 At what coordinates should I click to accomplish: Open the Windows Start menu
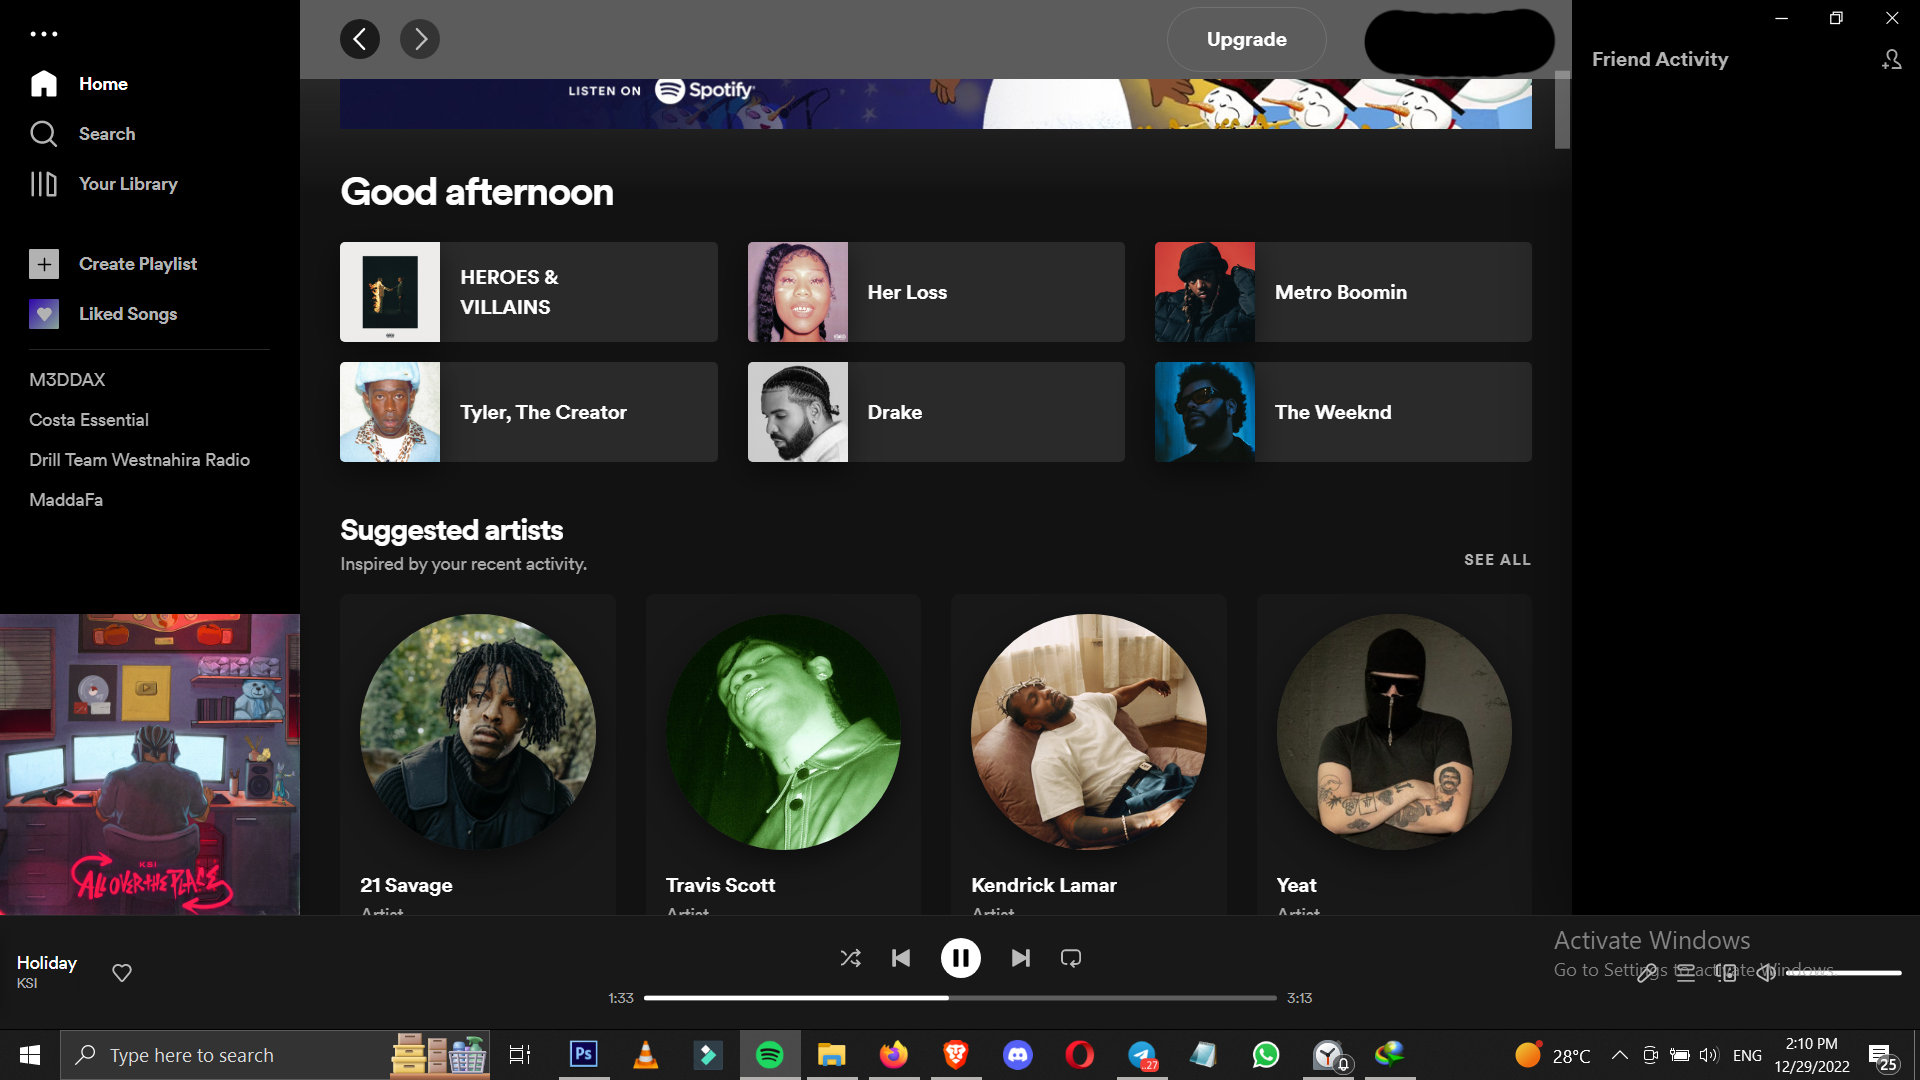pyautogui.click(x=30, y=1055)
